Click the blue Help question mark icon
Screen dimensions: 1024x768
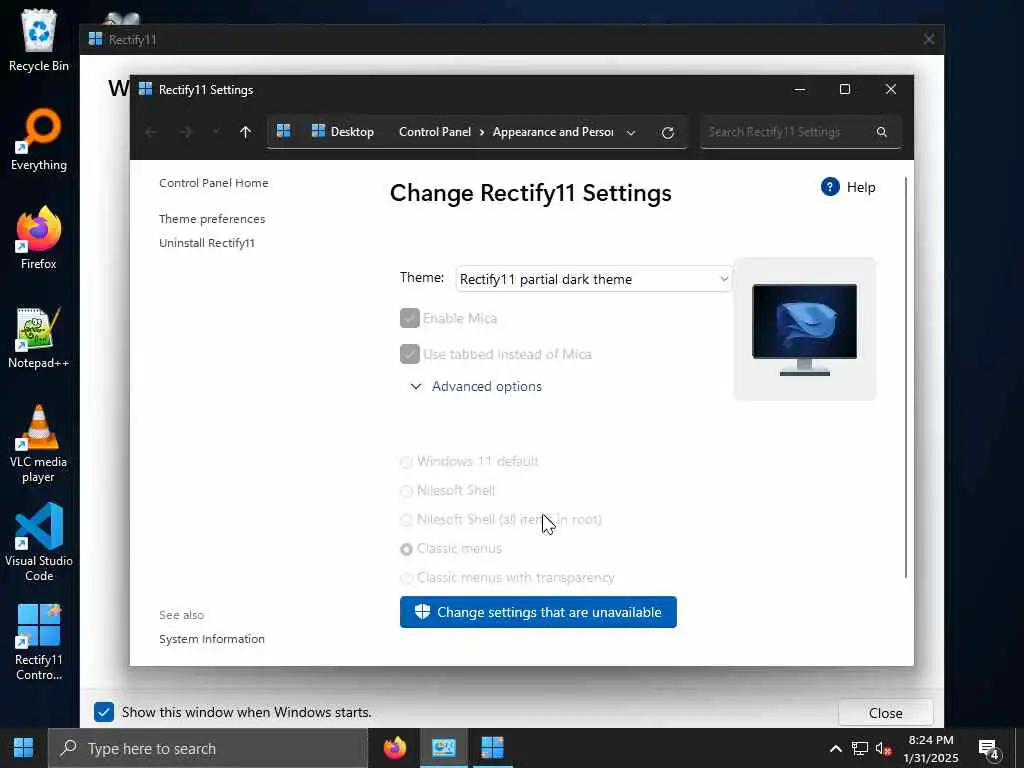[830, 187]
